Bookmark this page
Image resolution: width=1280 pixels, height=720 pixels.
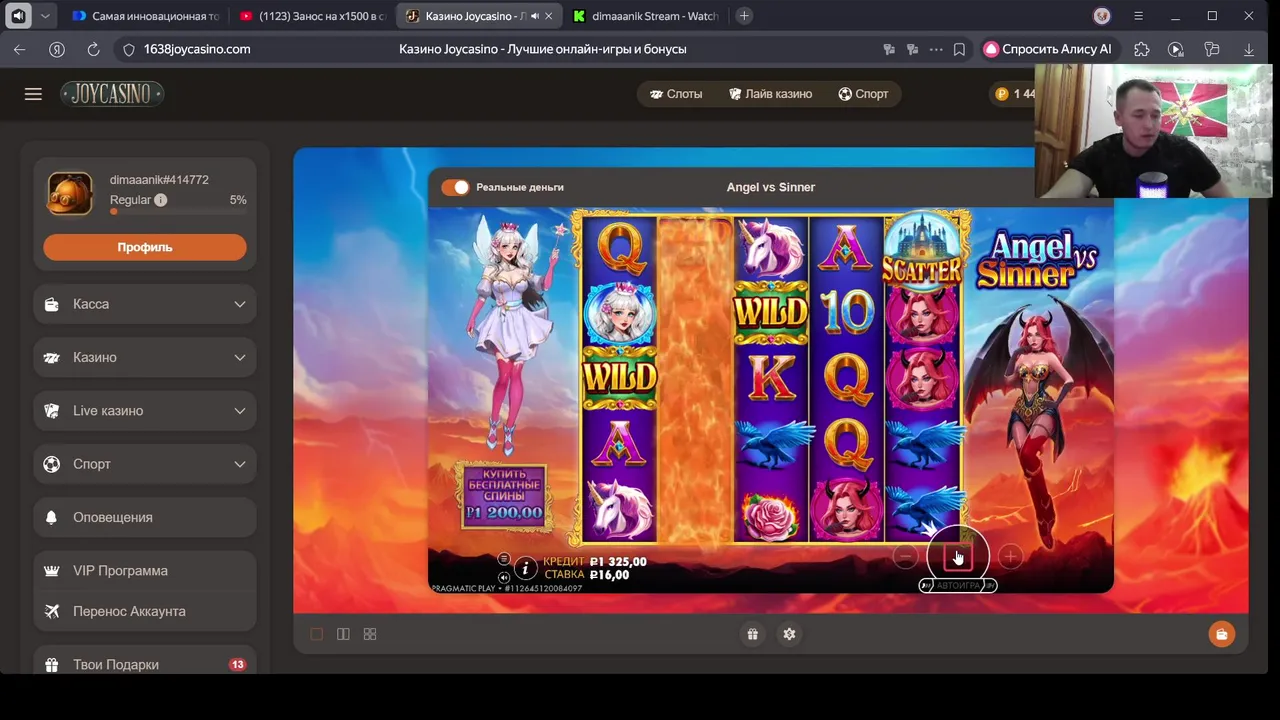959,49
